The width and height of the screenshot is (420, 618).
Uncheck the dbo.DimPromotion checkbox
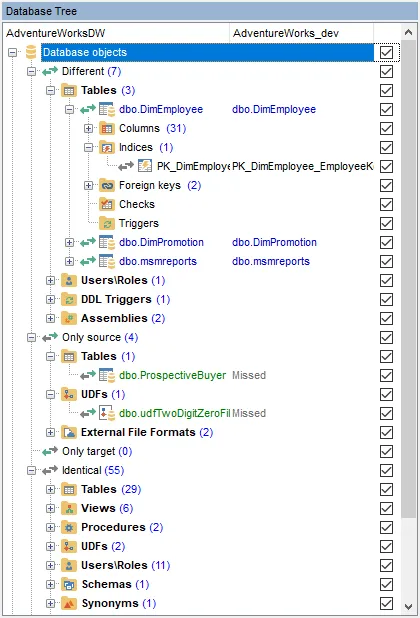(387, 242)
